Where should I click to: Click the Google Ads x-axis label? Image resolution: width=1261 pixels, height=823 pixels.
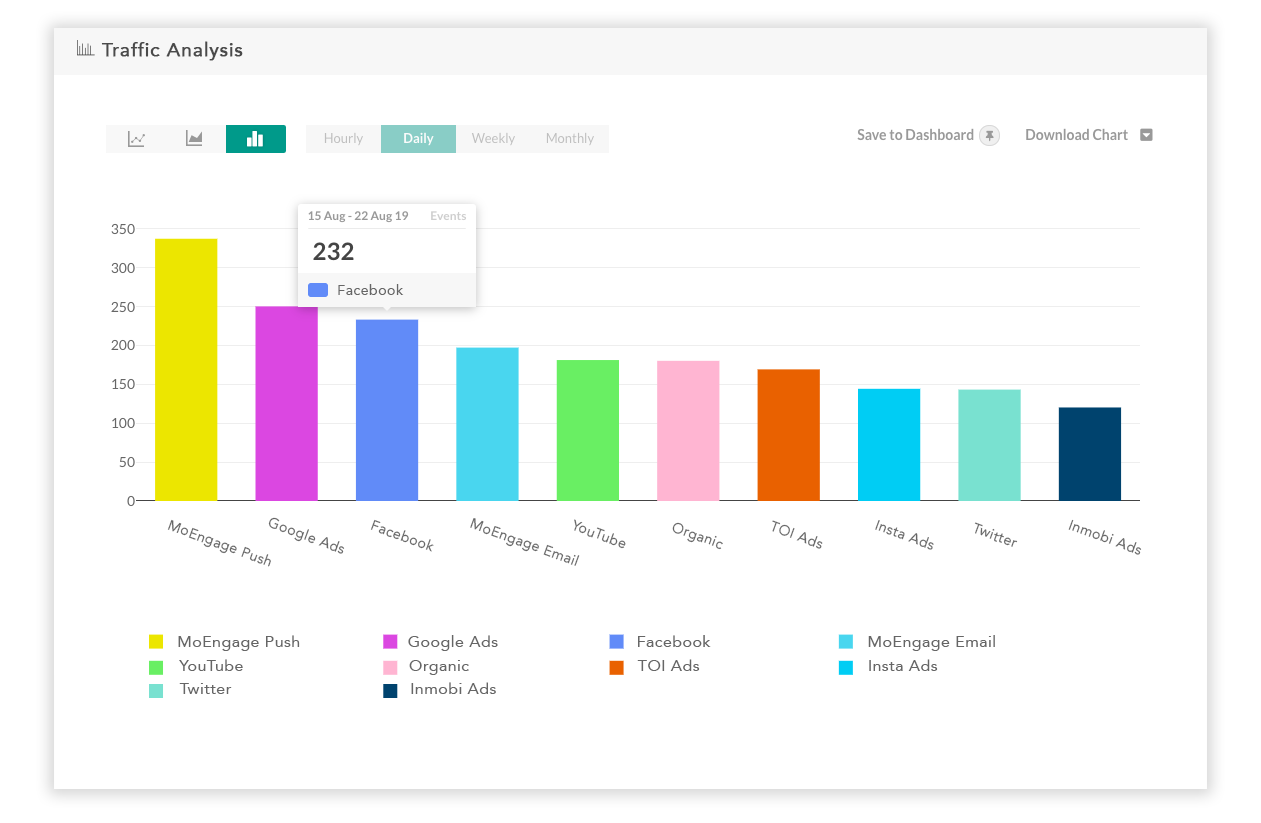[306, 536]
